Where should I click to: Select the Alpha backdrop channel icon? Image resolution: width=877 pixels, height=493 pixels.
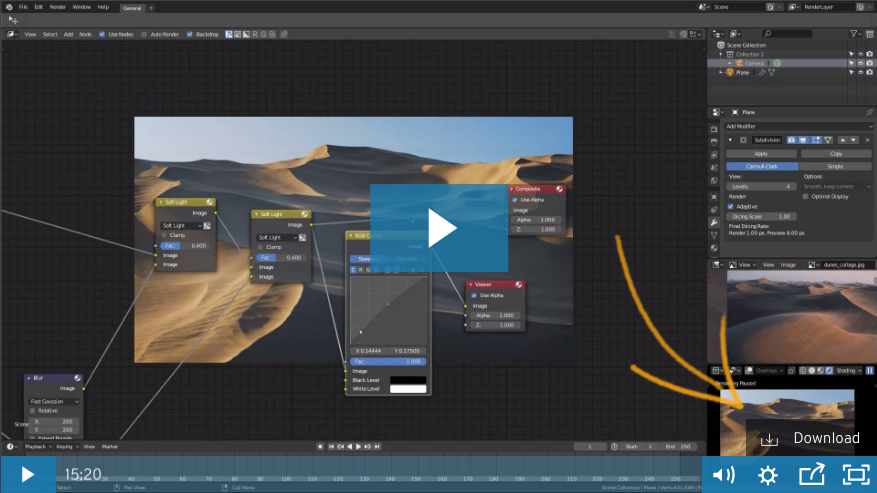coord(246,35)
